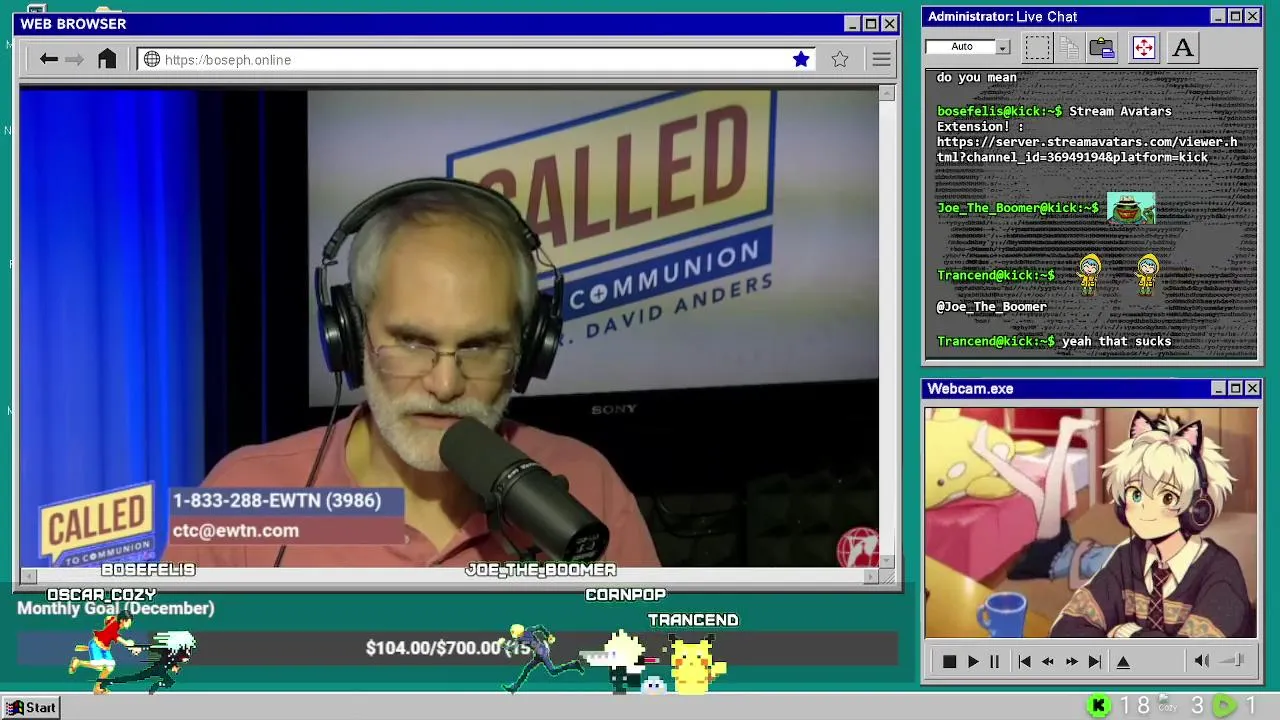This screenshot has height=720, width=1280.
Task: Fast forward the Webcam.exe player
Action: pos(1071,661)
